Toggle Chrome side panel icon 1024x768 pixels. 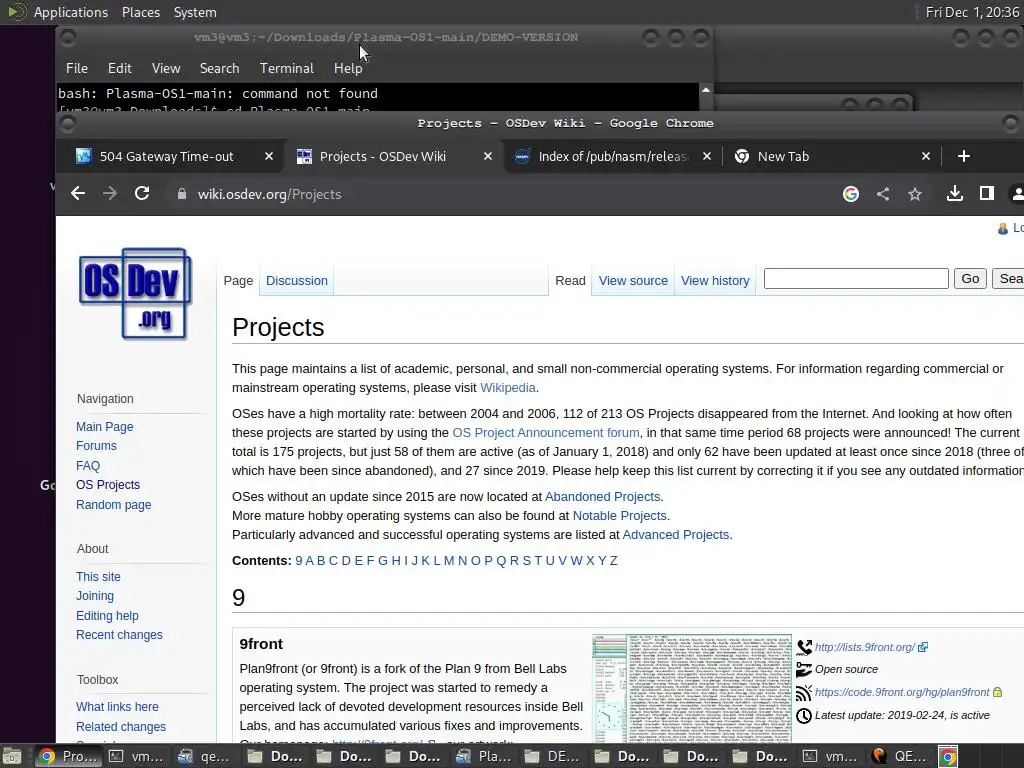pyautogui.click(x=987, y=193)
